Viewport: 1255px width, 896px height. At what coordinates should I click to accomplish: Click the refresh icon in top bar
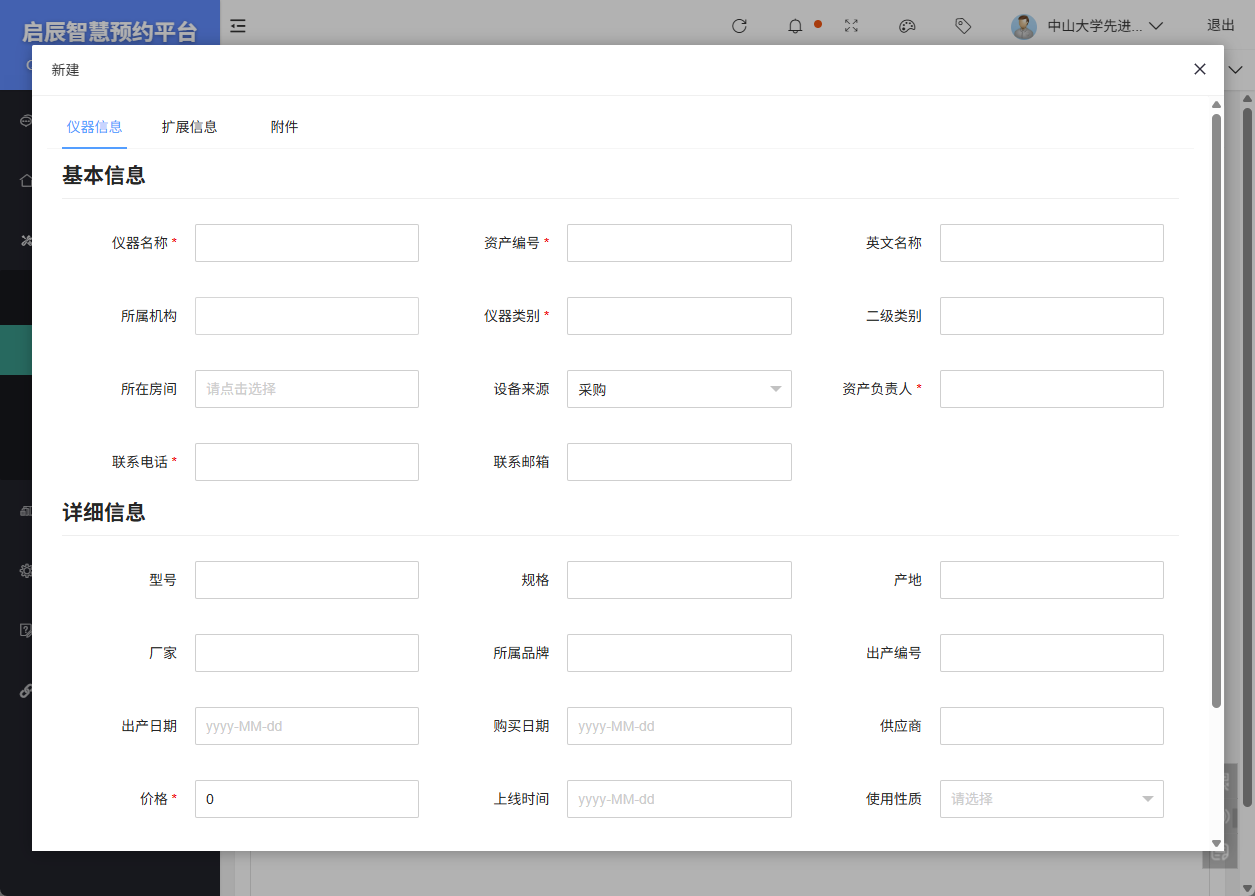[x=739, y=26]
